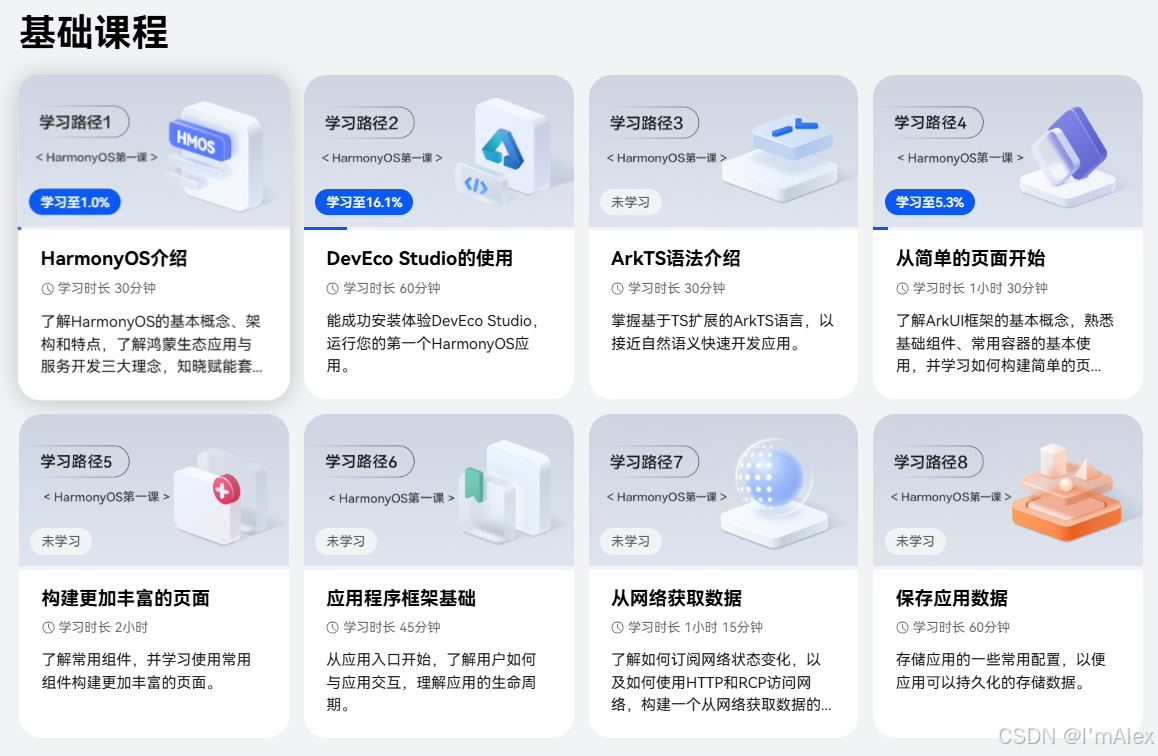Click 未学习 badge in 学习路径8 card

(x=915, y=541)
